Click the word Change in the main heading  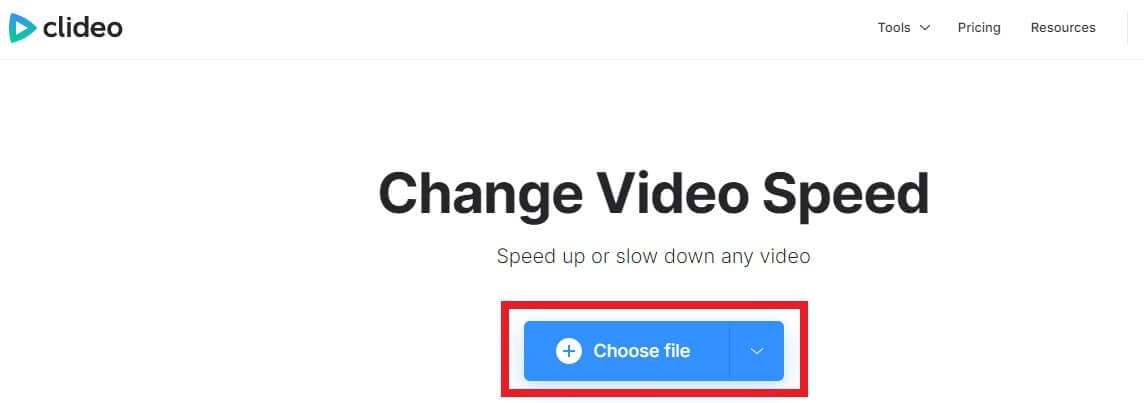pos(481,195)
